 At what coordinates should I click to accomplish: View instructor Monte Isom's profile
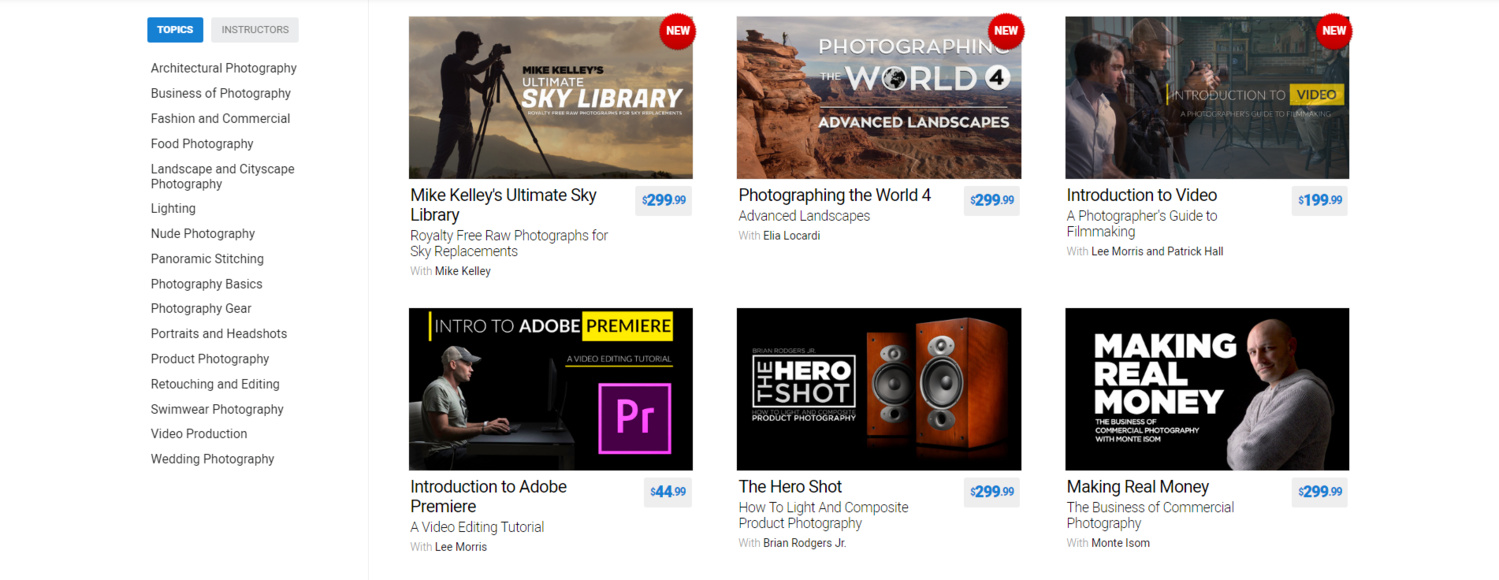[1120, 543]
